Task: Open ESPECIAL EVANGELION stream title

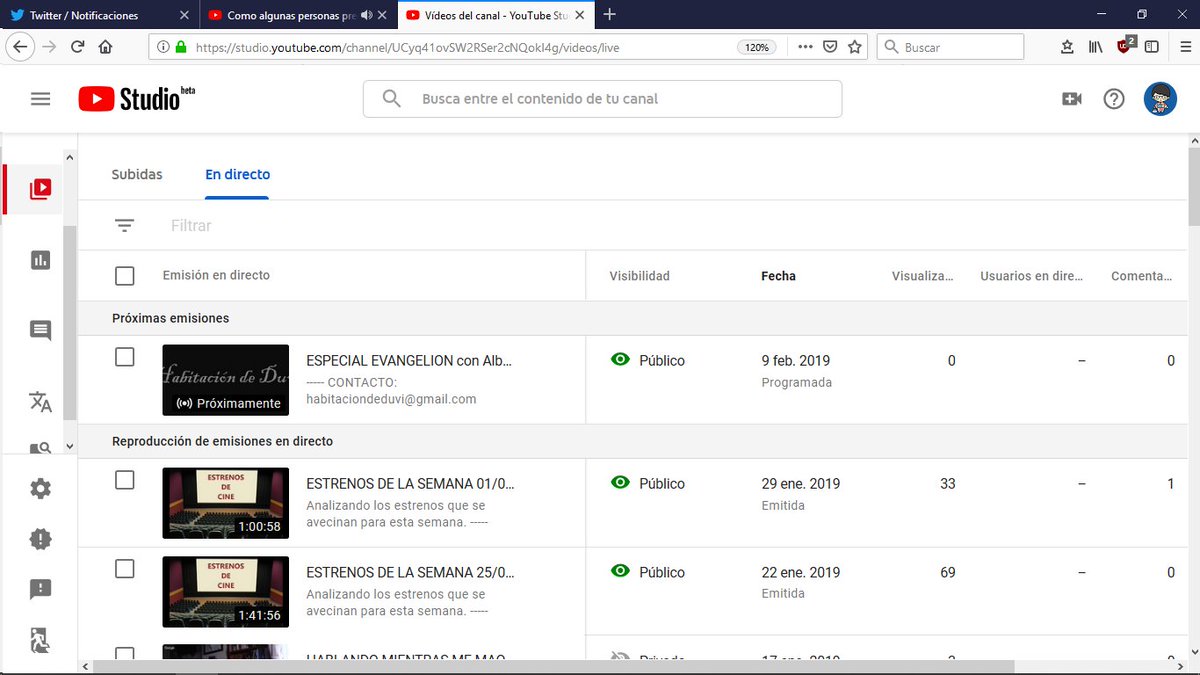Action: [409, 360]
